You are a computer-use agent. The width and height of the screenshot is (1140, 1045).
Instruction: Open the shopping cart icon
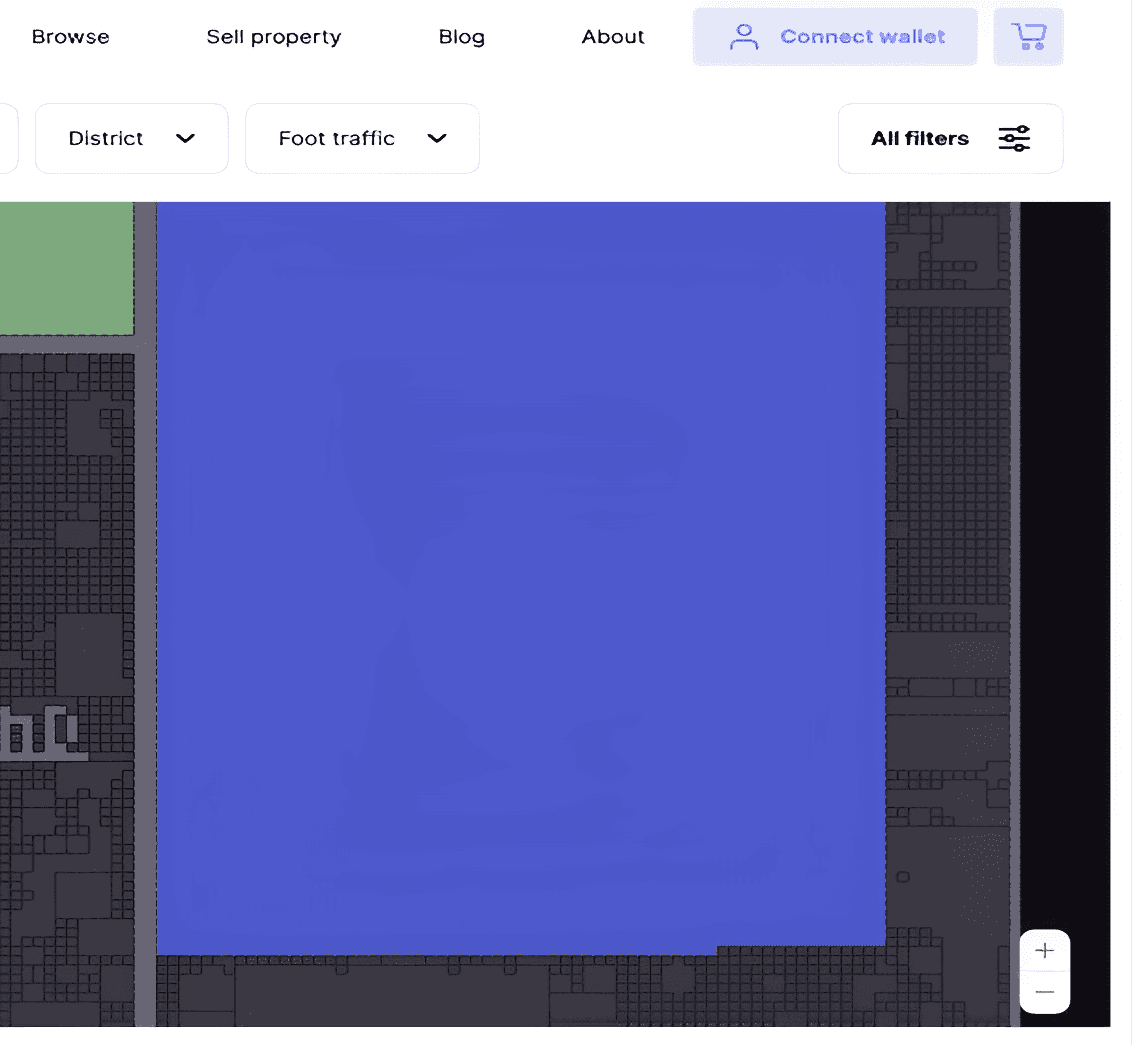[1028, 37]
